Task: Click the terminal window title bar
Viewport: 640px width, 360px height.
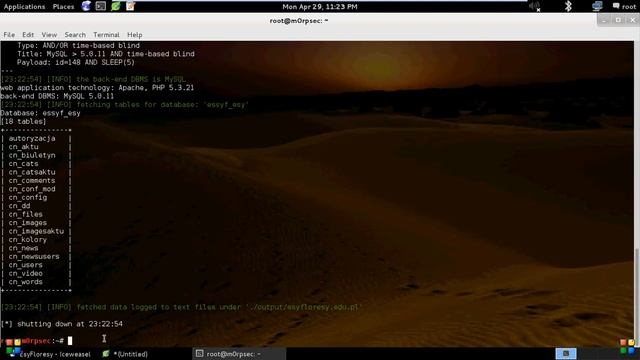Action: click(299, 20)
